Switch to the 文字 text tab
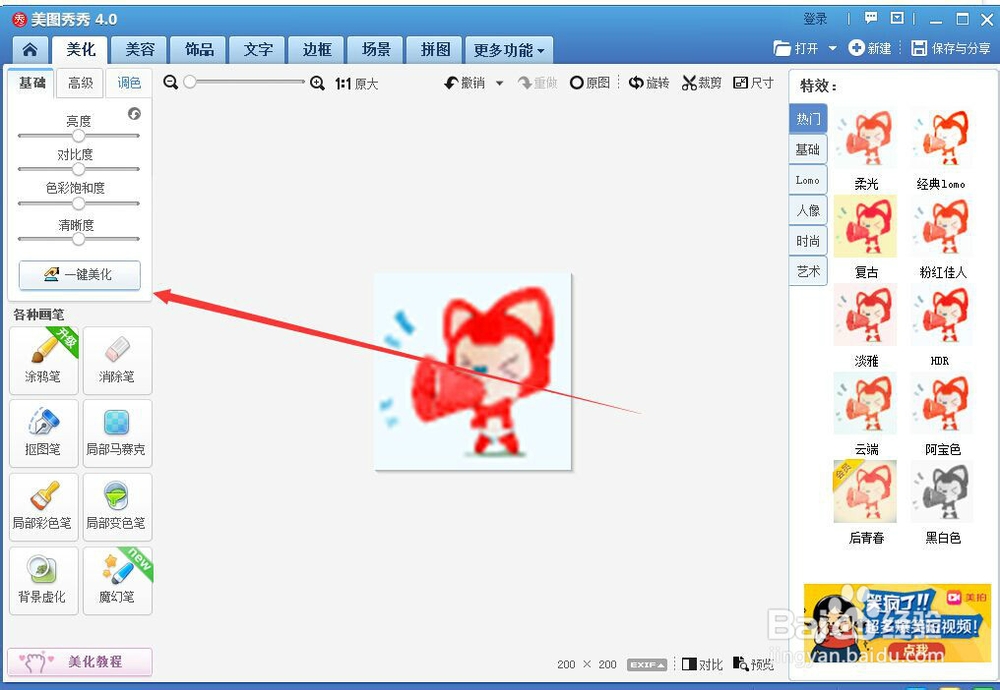The width and height of the screenshot is (1000, 690). (x=258, y=50)
